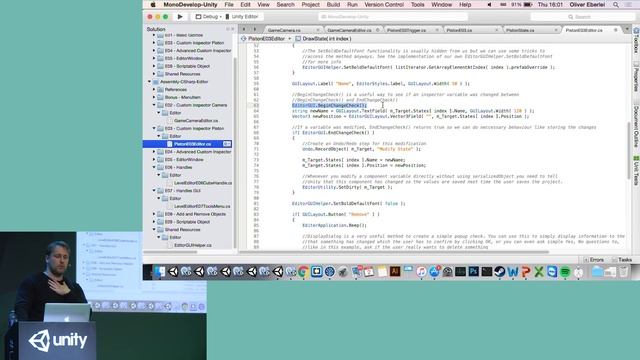
Task: Navigate back with the left arrow
Action: click(x=244, y=29)
